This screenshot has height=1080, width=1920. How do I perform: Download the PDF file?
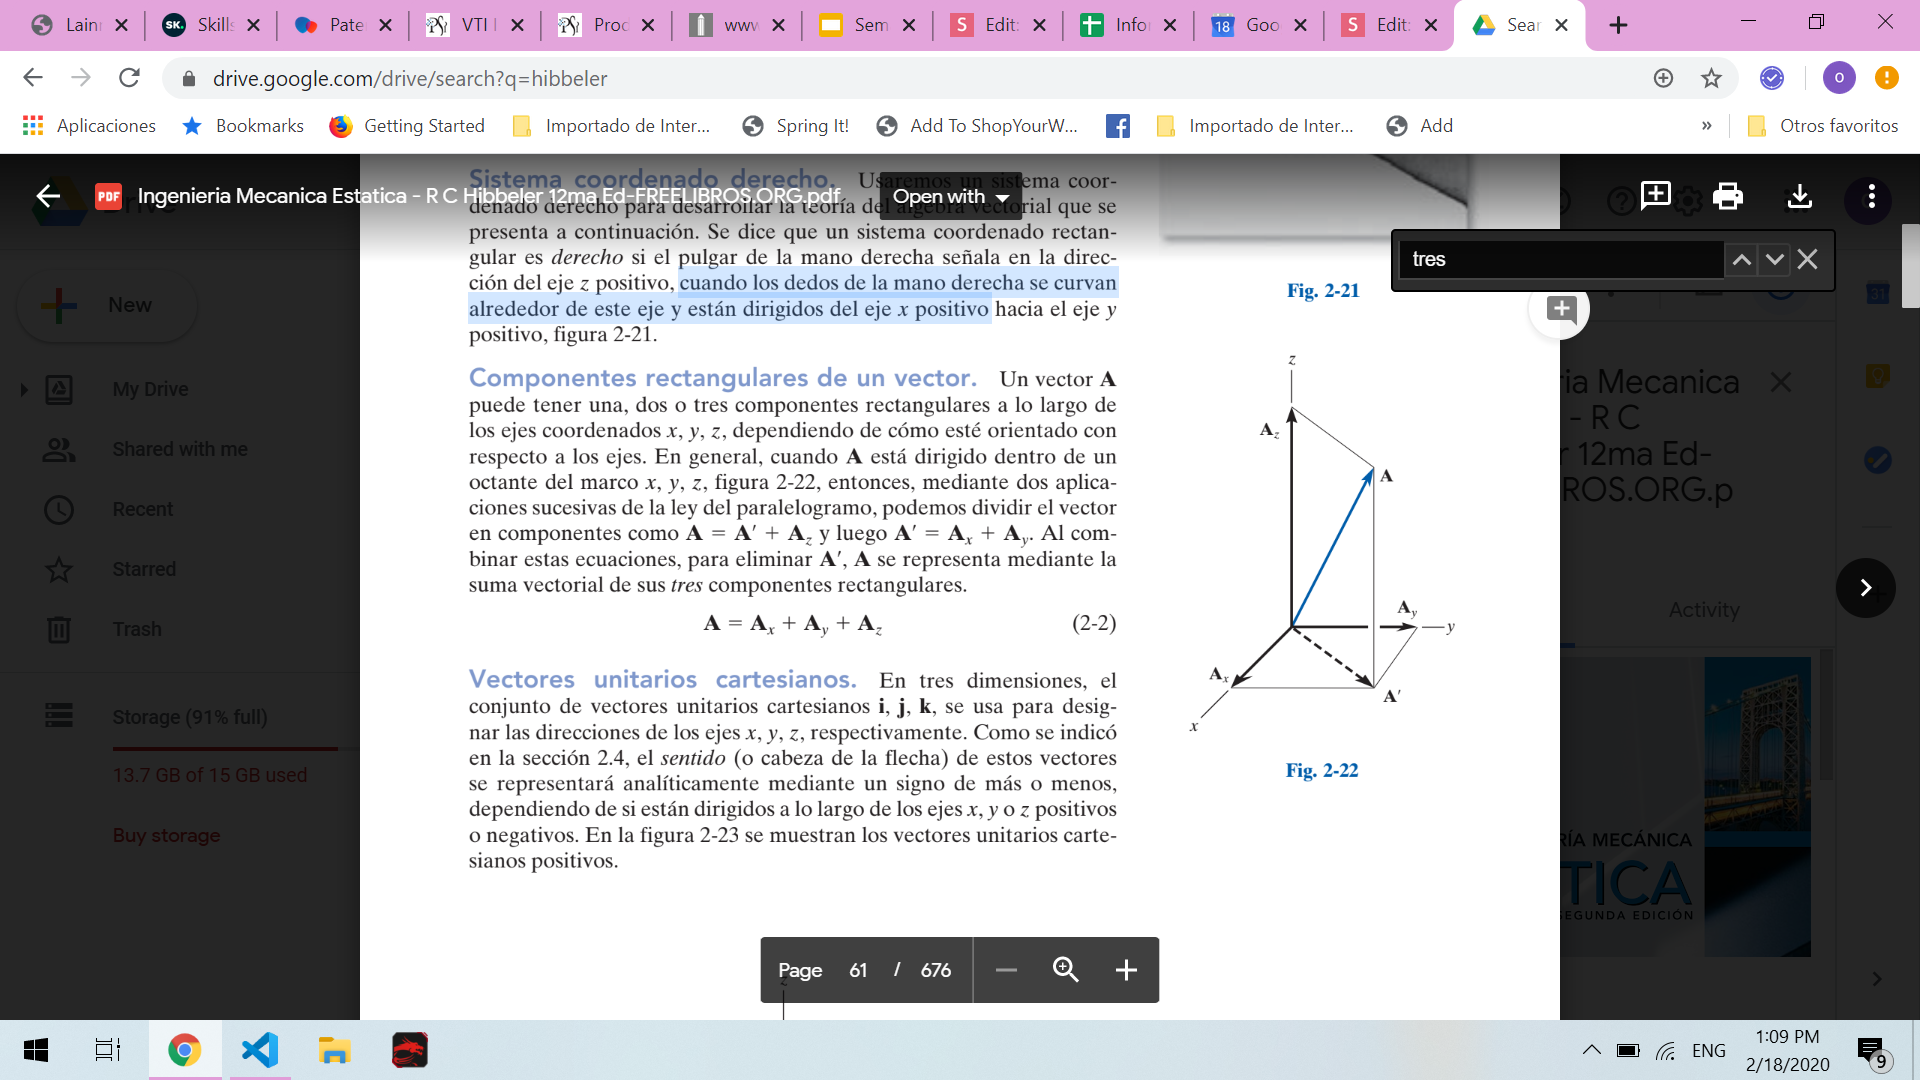(1799, 196)
